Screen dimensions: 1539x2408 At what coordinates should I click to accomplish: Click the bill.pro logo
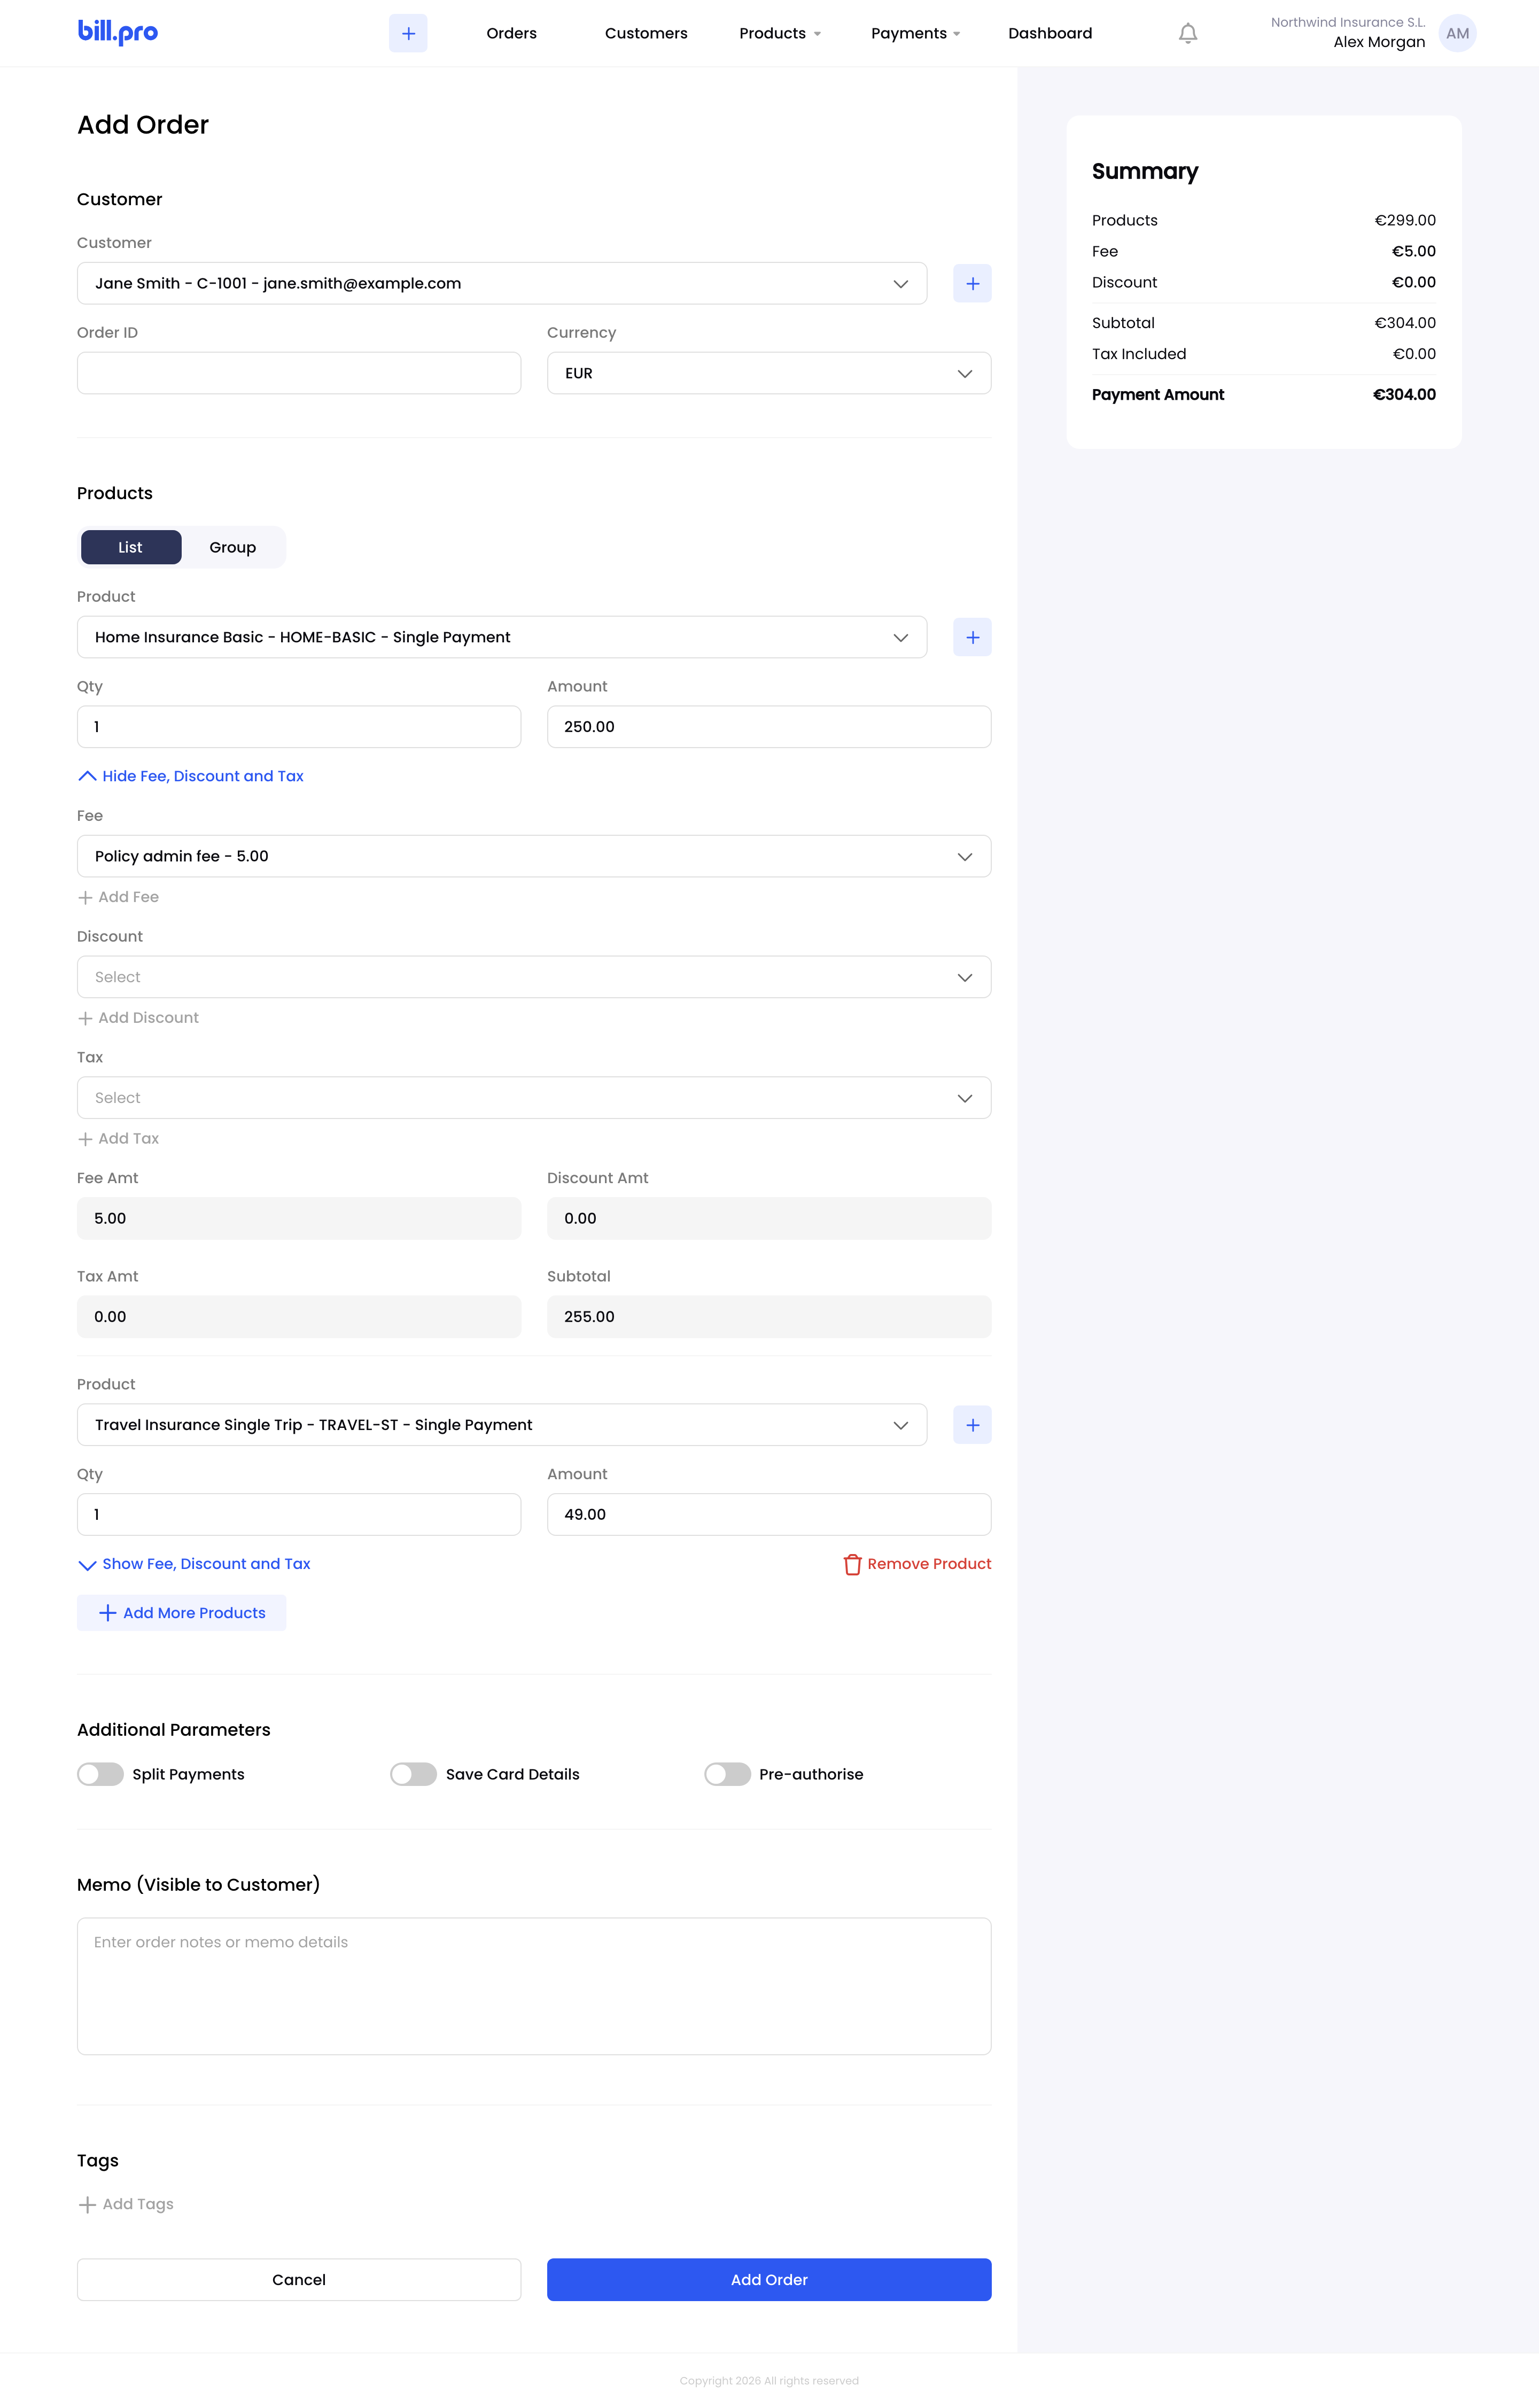click(x=117, y=32)
